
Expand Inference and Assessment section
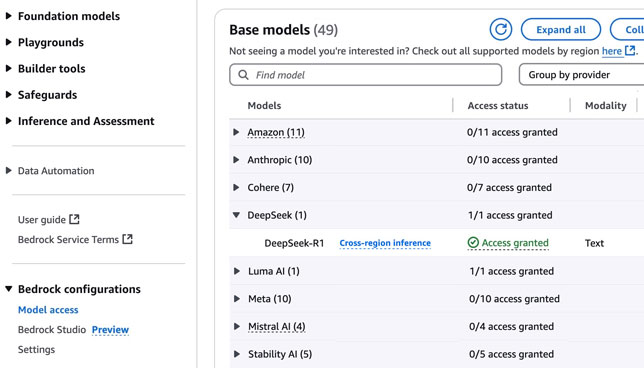pos(8,121)
